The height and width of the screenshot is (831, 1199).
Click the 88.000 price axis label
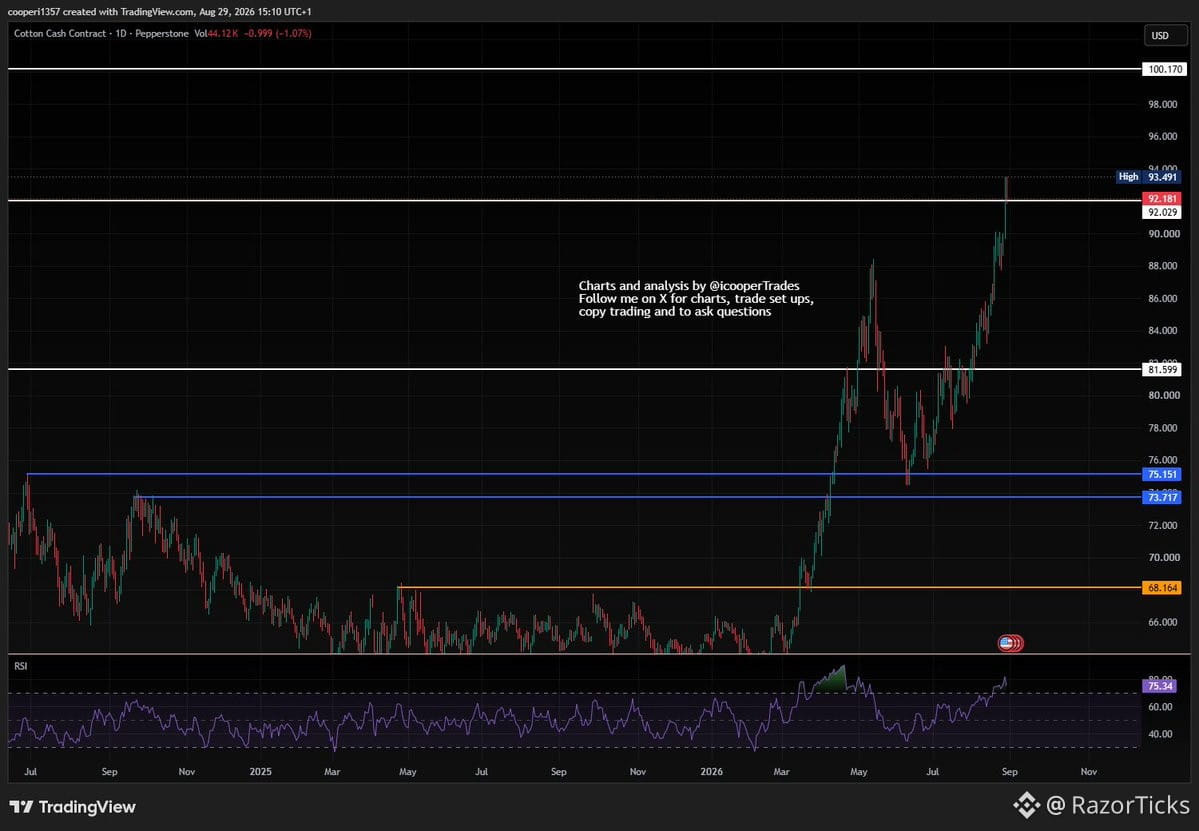point(1163,266)
